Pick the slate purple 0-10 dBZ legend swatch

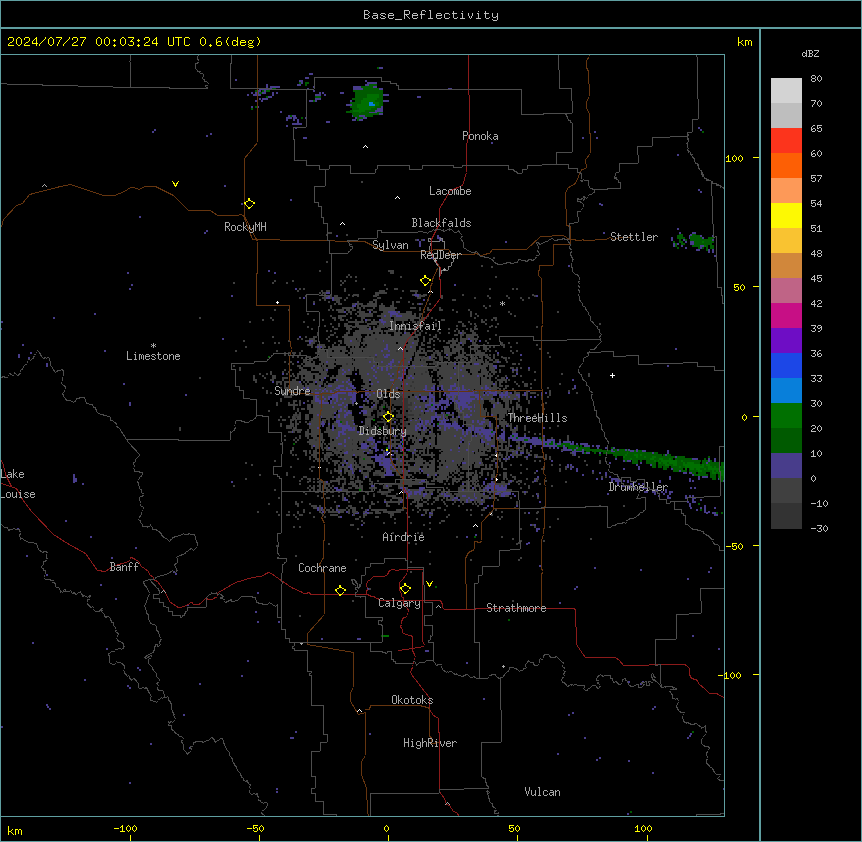pos(786,466)
